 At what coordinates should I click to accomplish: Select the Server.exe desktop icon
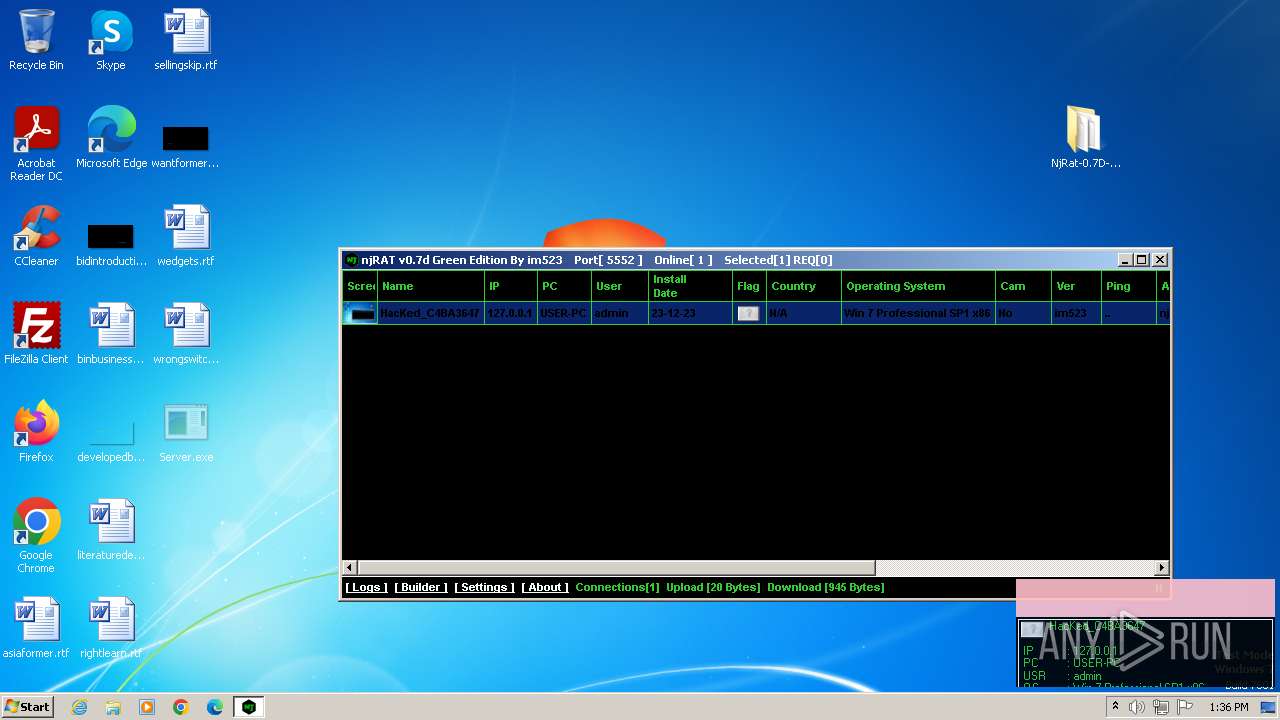185,432
